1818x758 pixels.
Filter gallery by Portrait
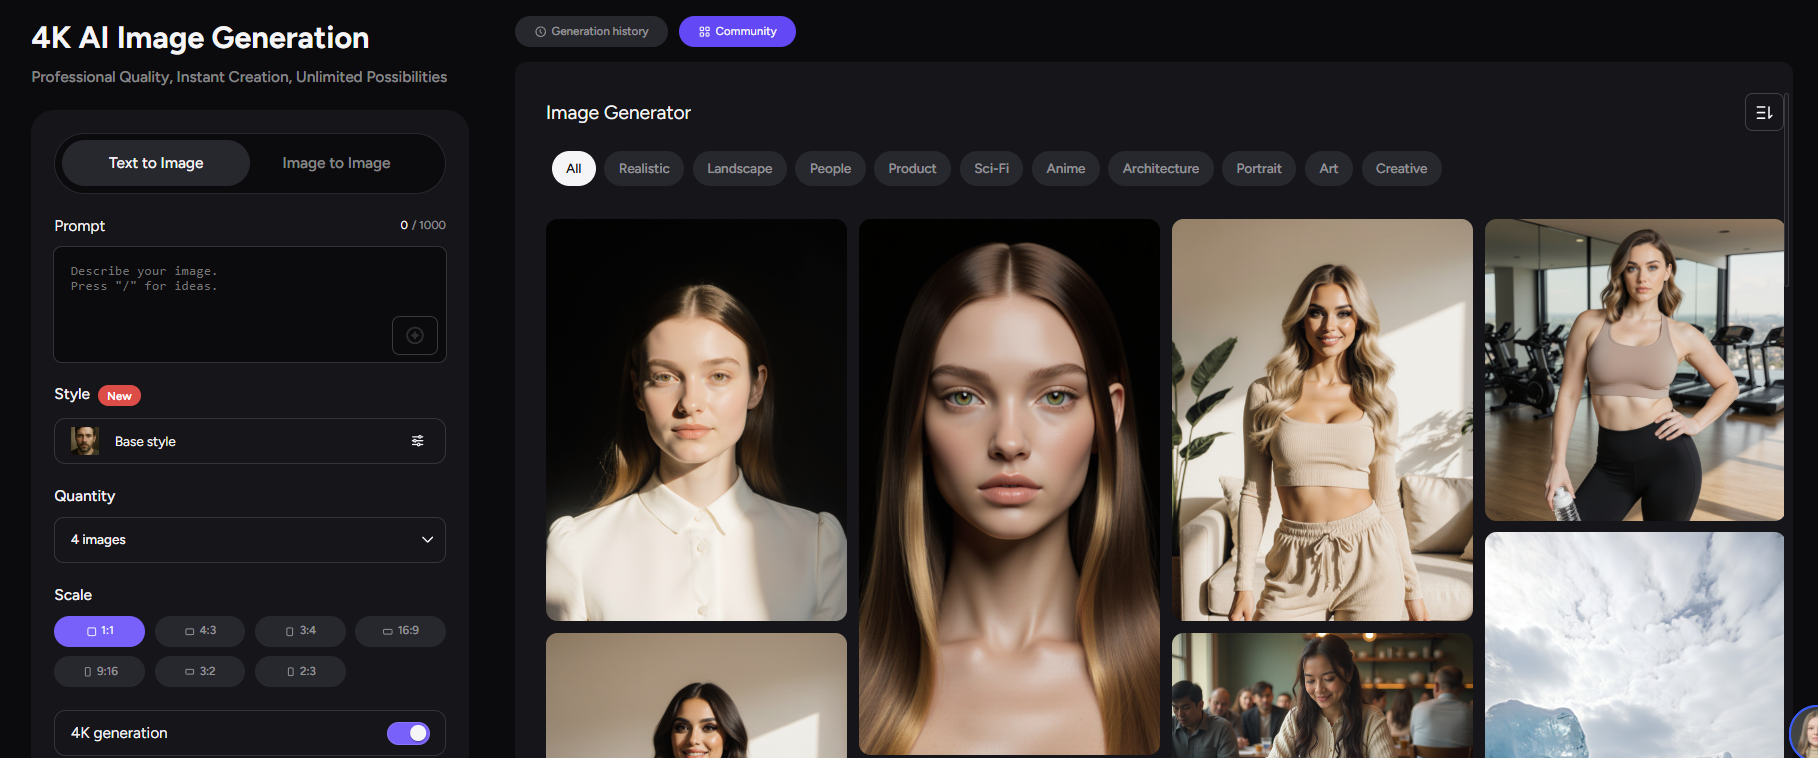point(1259,168)
